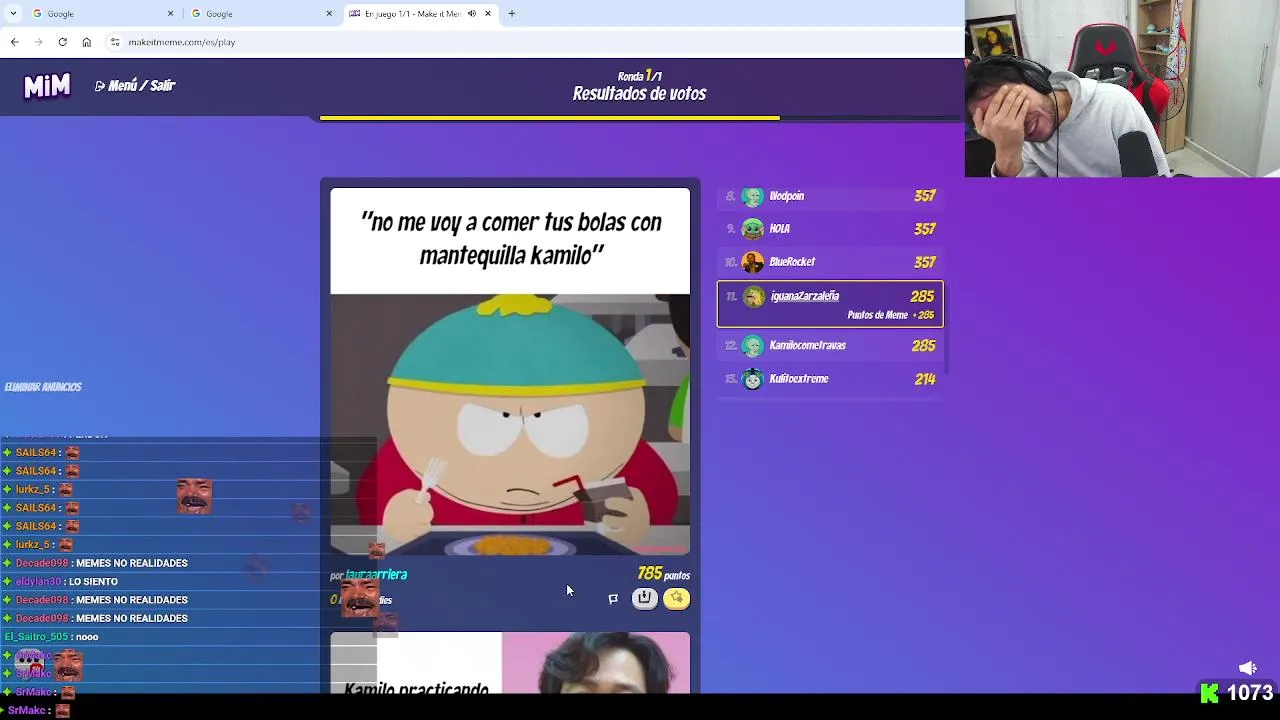Open Menú / Salir

tap(135, 86)
